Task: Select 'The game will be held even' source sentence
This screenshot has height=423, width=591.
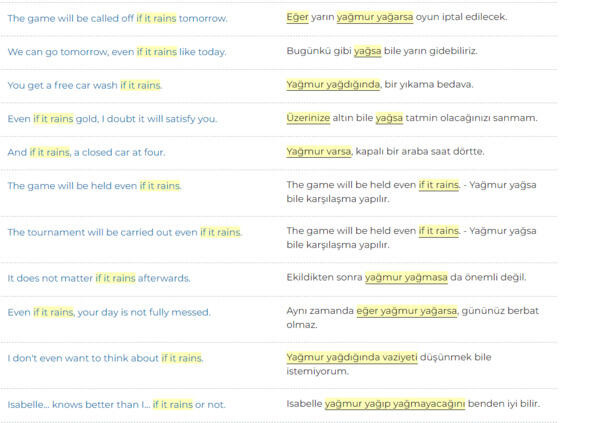Action: click(x=95, y=186)
